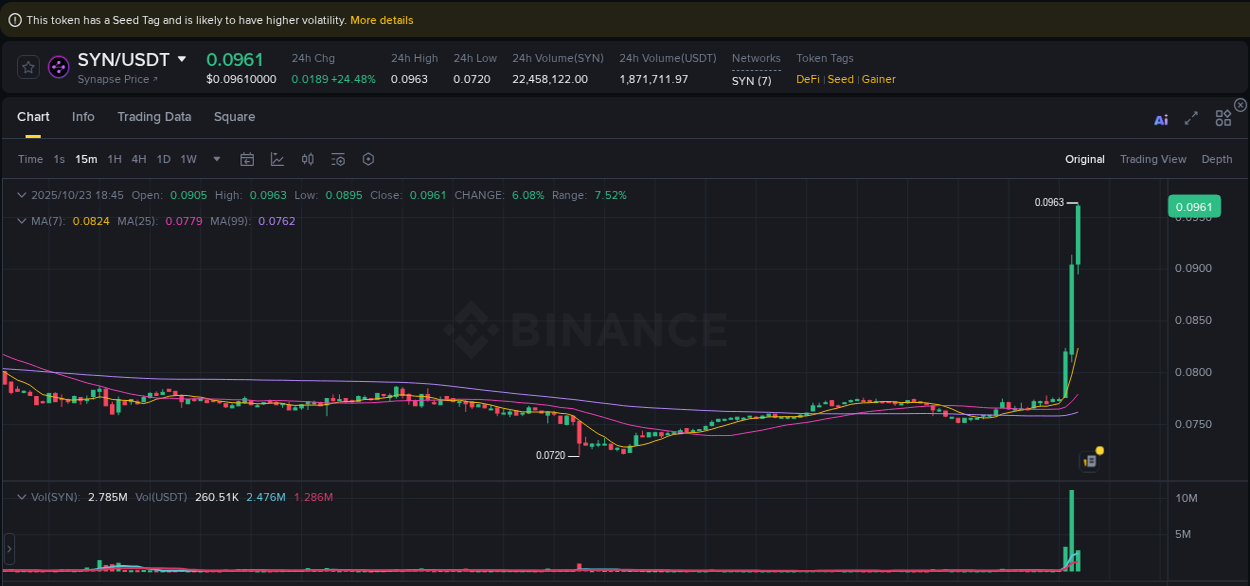Collapse the Vol(SYN) volume panel
Viewport: 1250px width, 586px height.
tap(20, 496)
